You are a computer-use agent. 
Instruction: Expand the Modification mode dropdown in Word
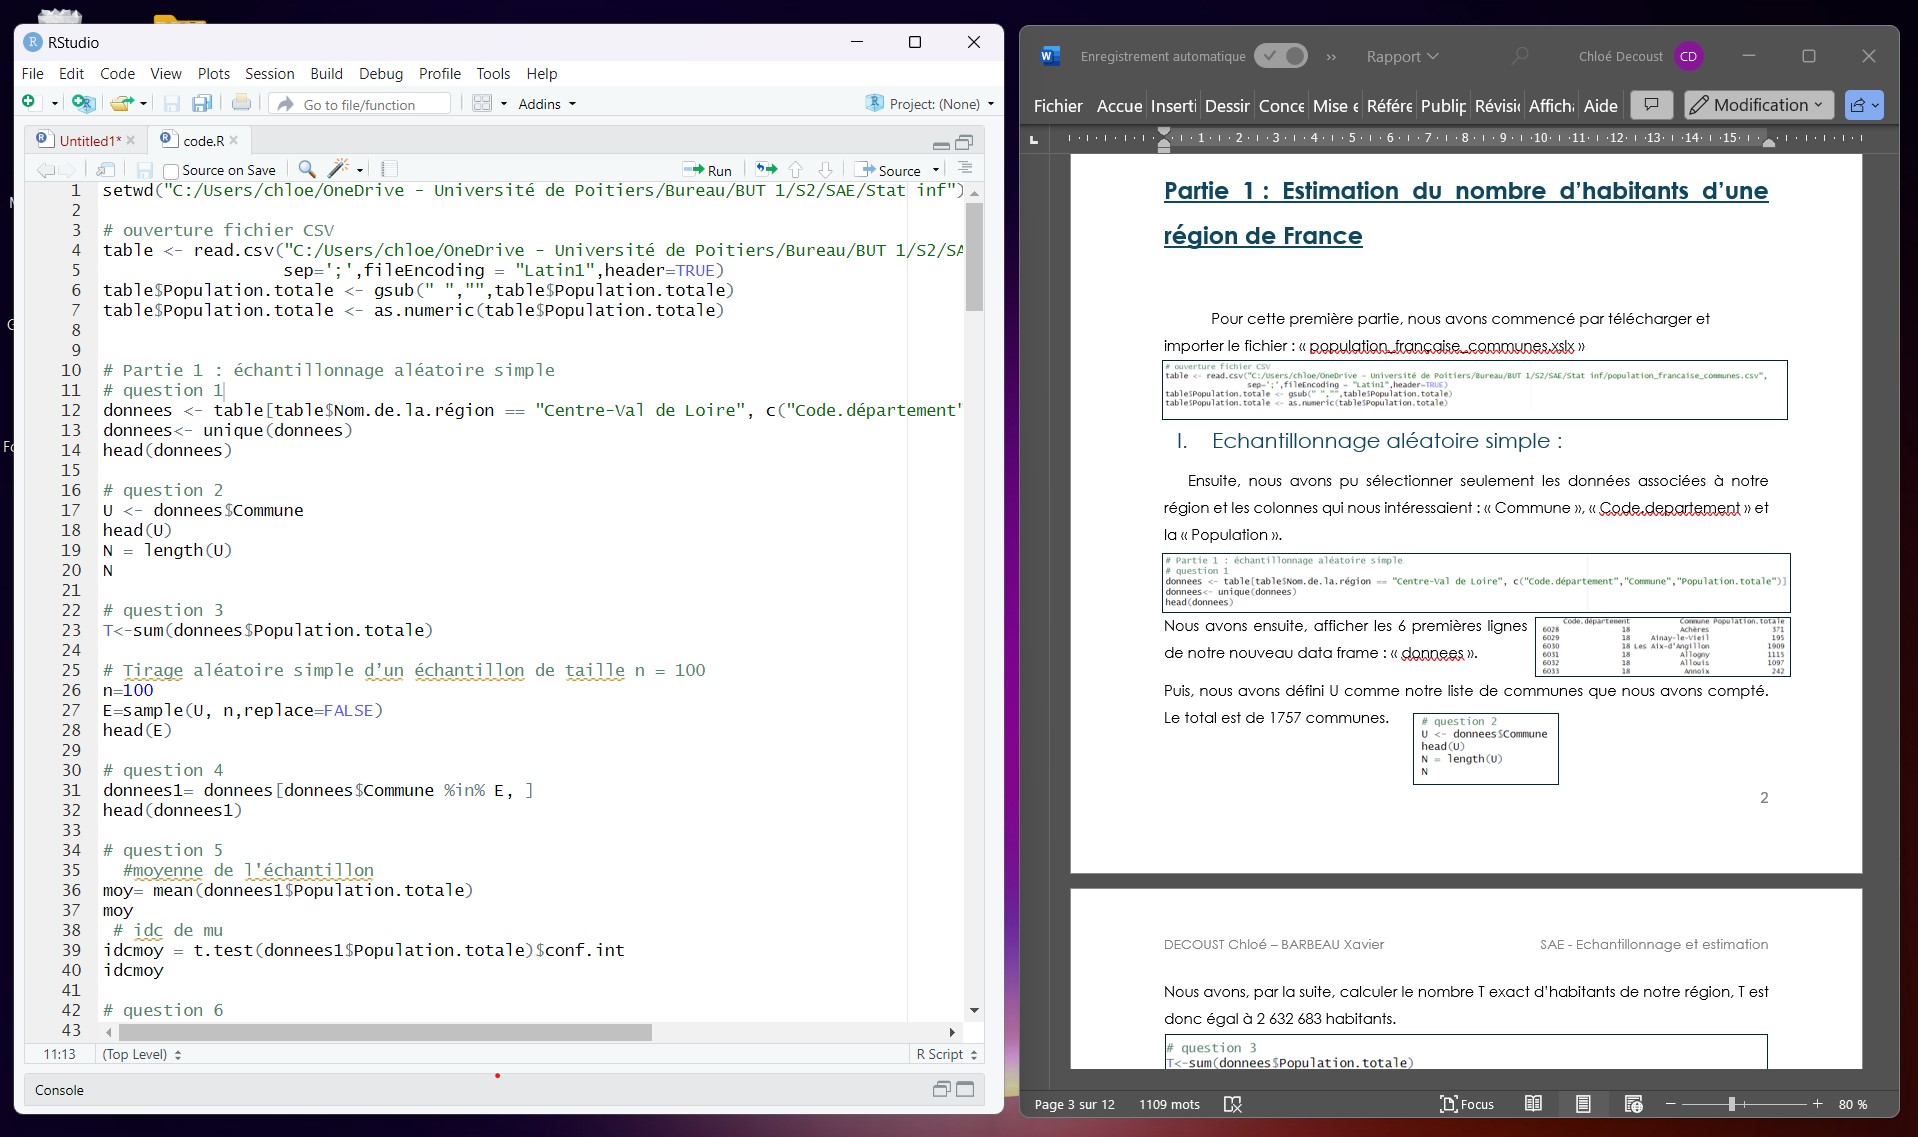(x=1817, y=104)
